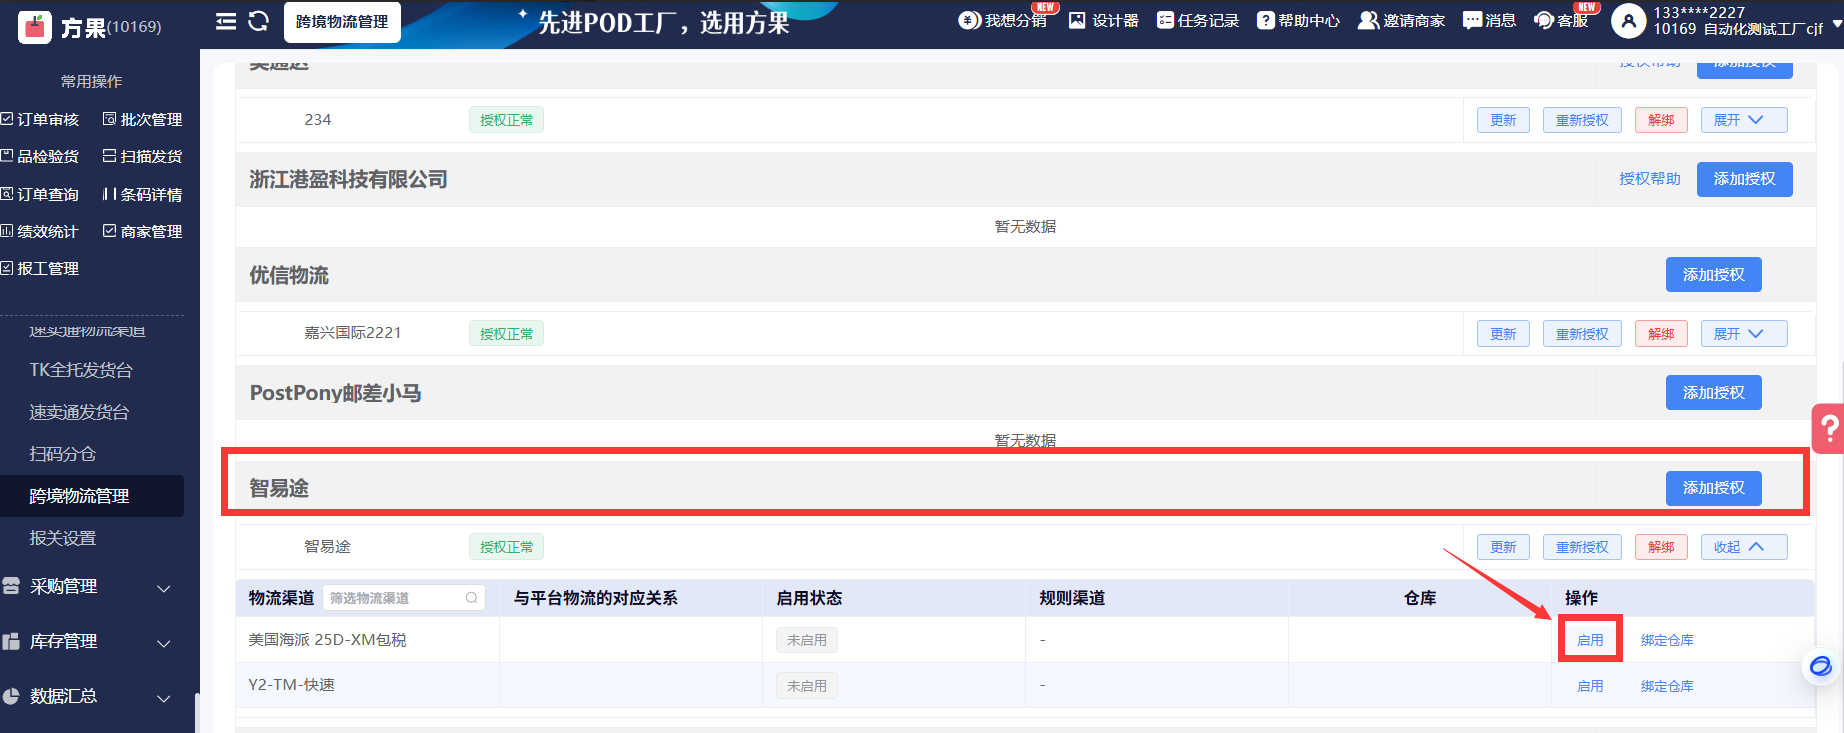Click 邀请商家 to invite merchants

point(1401,20)
